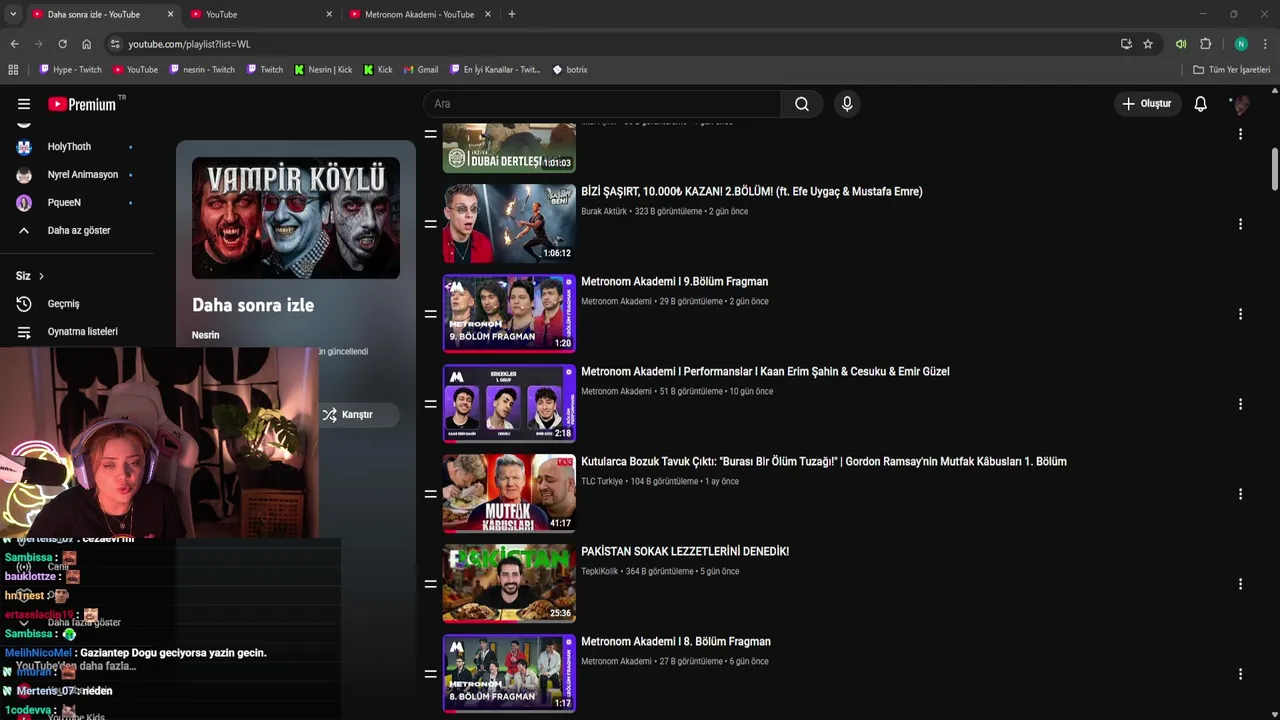Click the address bar URL

[189, 44]
